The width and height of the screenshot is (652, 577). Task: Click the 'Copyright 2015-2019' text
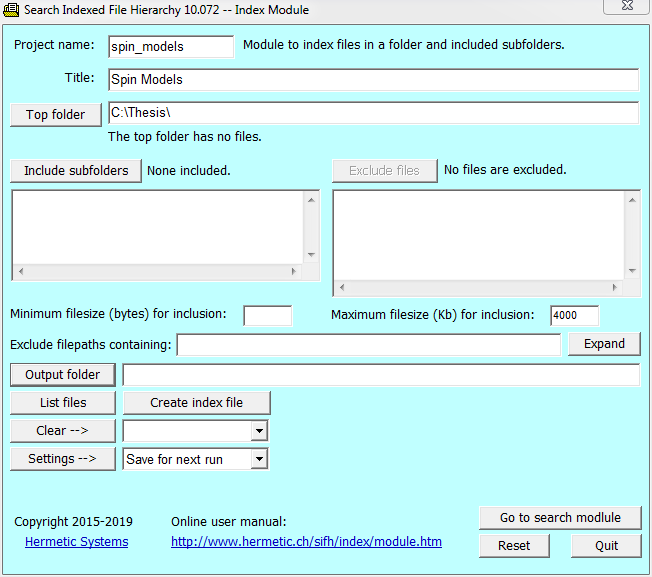[73, 522]
